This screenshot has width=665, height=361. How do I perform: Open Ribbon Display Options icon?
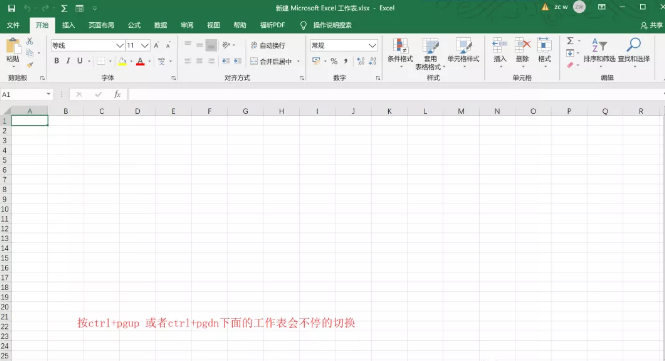(601, 7)
